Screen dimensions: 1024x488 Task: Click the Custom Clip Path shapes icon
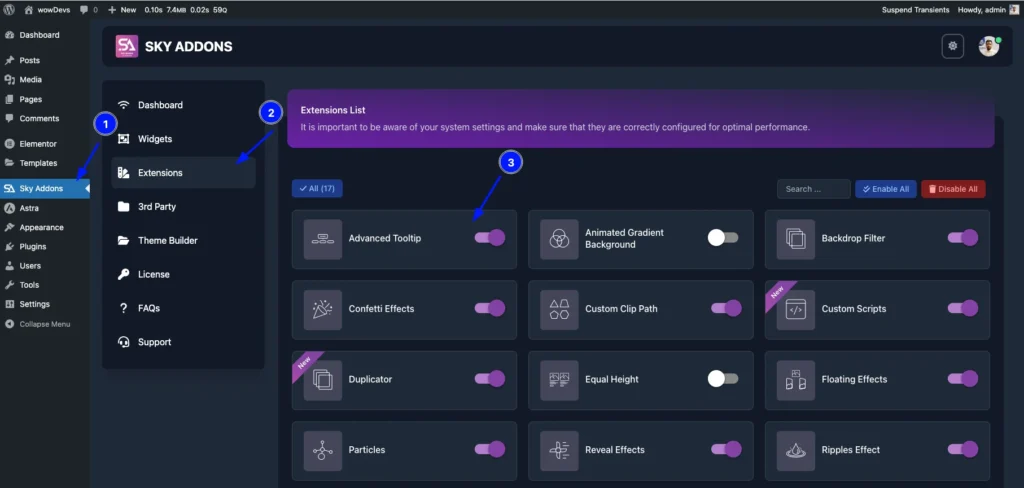[x=559, y=310]
